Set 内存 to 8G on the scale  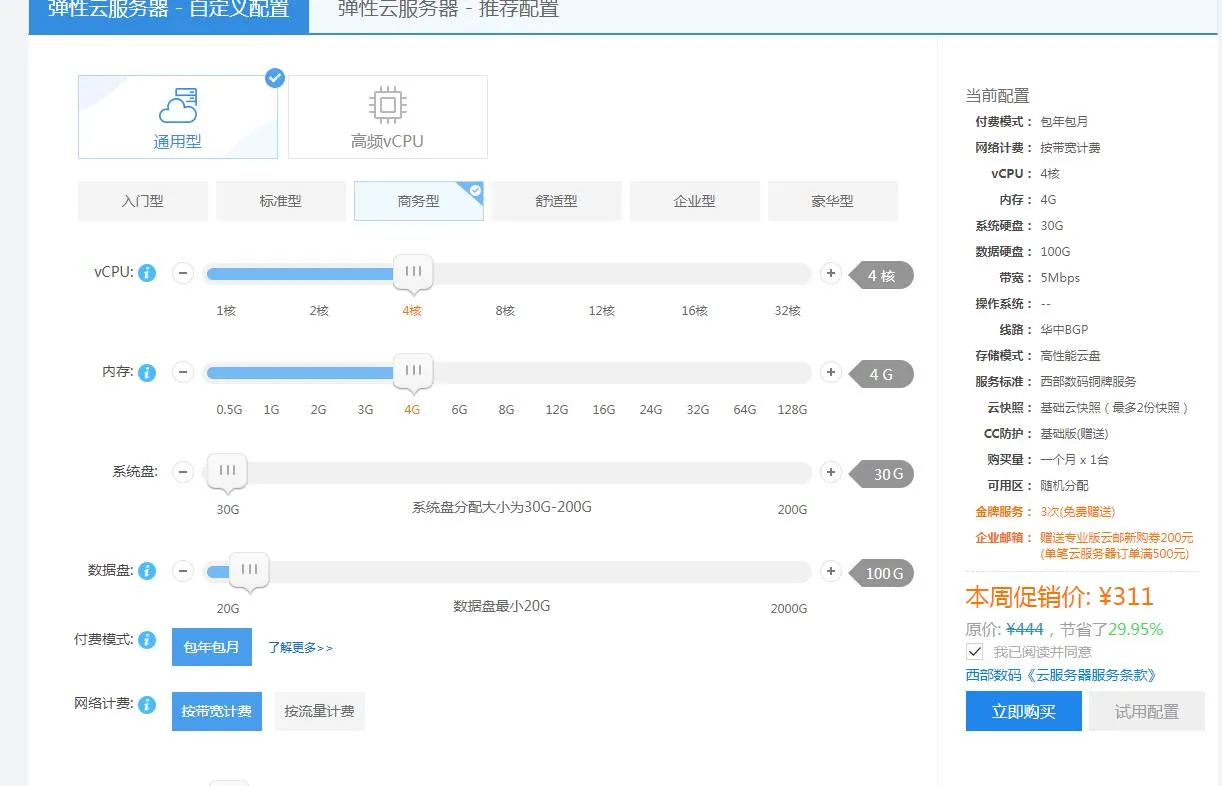[x=507, y=410]
